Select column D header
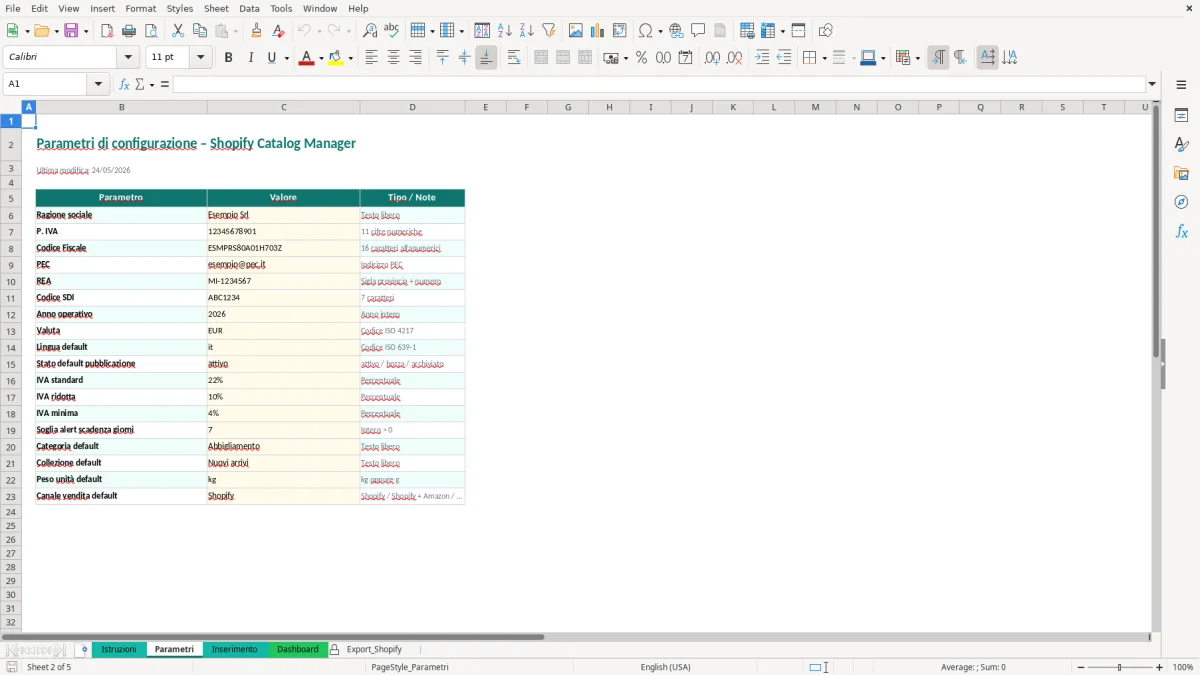Image resolution: width=1200 pixels, height=675 pixels. 412,107
